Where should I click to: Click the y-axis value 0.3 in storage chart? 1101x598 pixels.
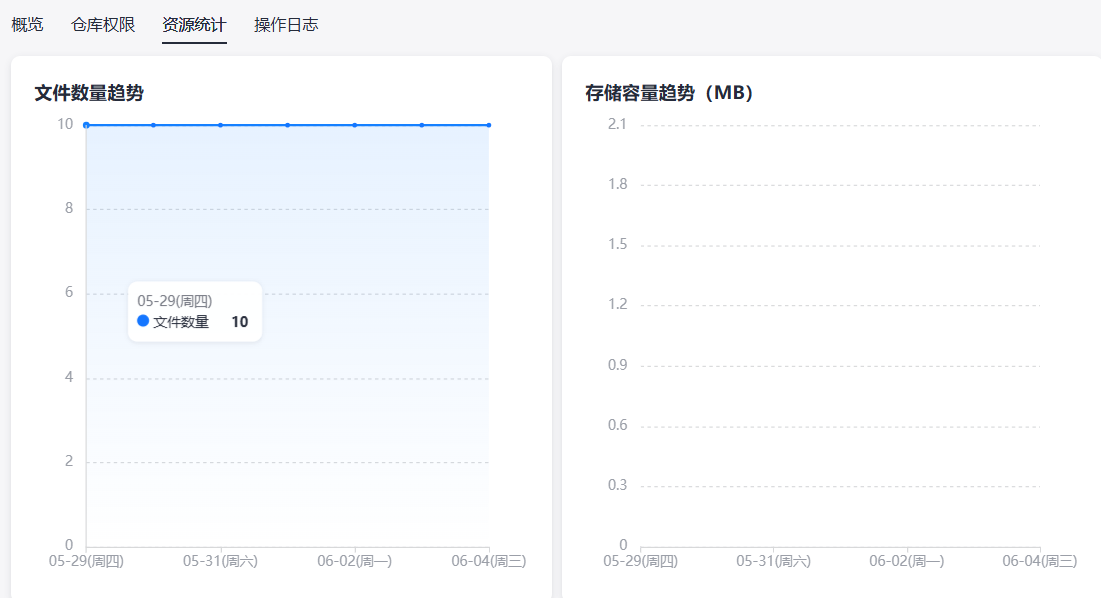(x=617, y=485)
